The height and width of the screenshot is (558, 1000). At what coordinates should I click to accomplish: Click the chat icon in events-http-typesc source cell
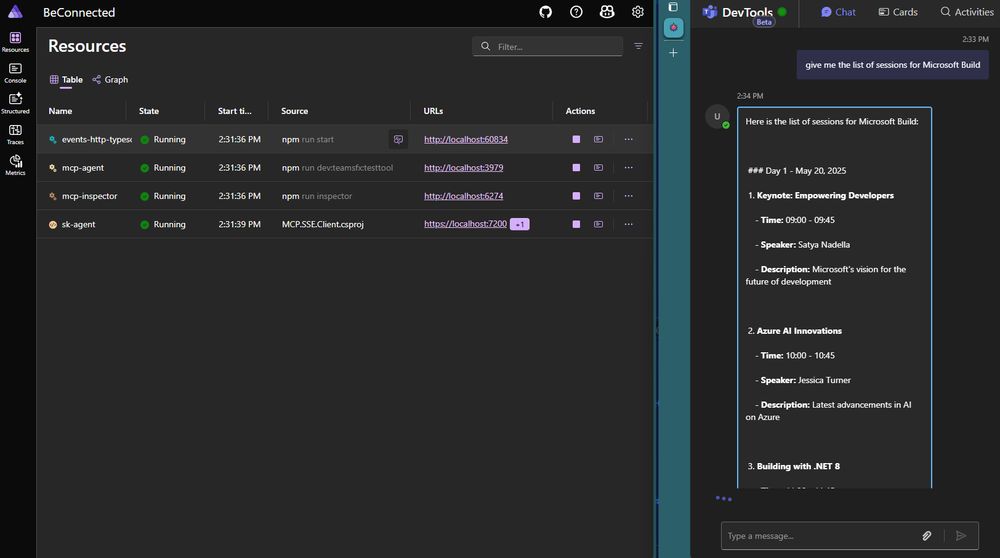(x=398, y=139)
